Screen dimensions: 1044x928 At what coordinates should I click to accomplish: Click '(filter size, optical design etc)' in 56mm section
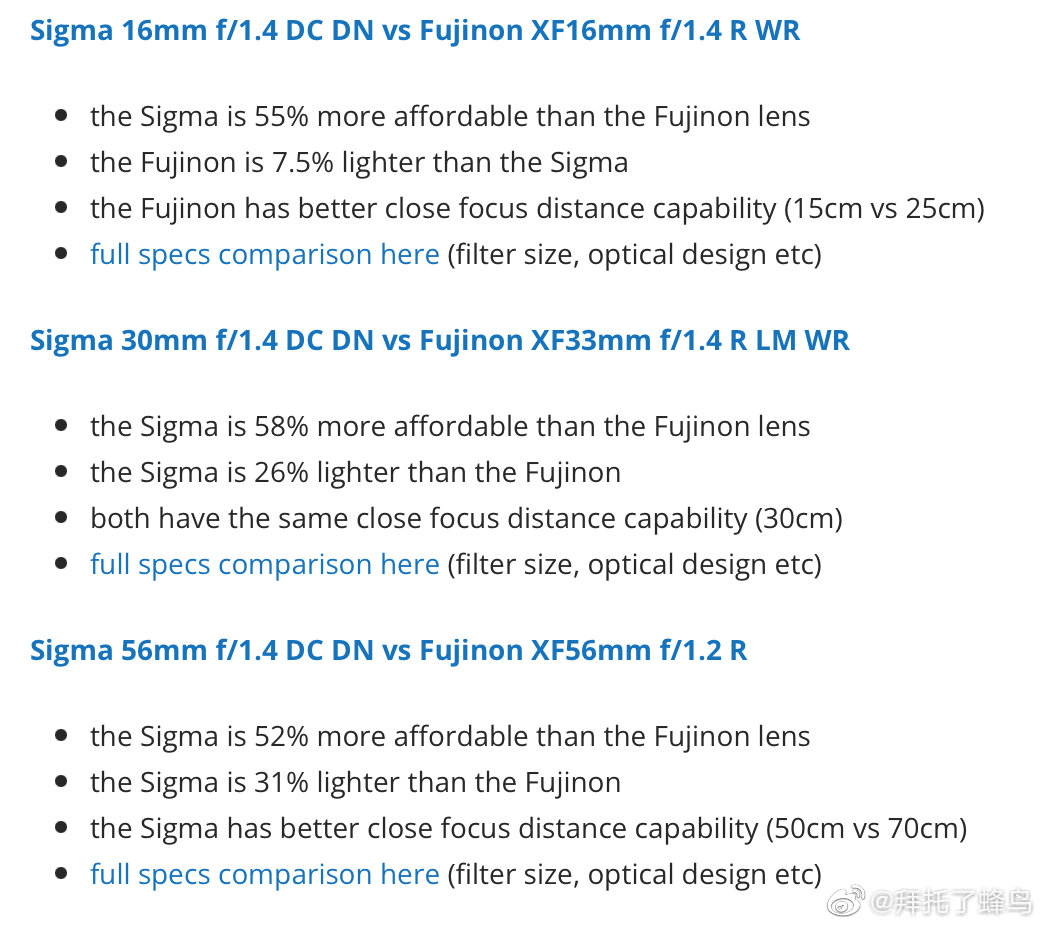point(635,874)
